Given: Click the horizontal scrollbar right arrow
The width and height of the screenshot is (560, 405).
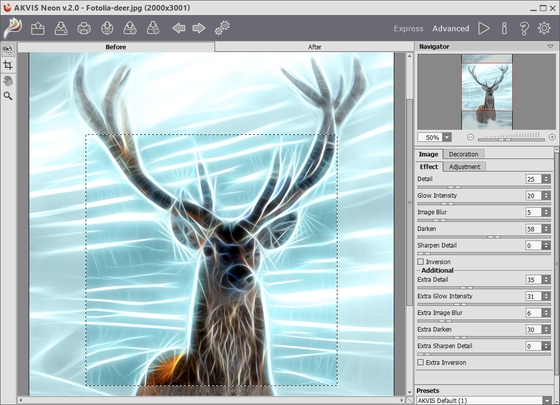Looking at the screenshot, I should pos(402,400).
